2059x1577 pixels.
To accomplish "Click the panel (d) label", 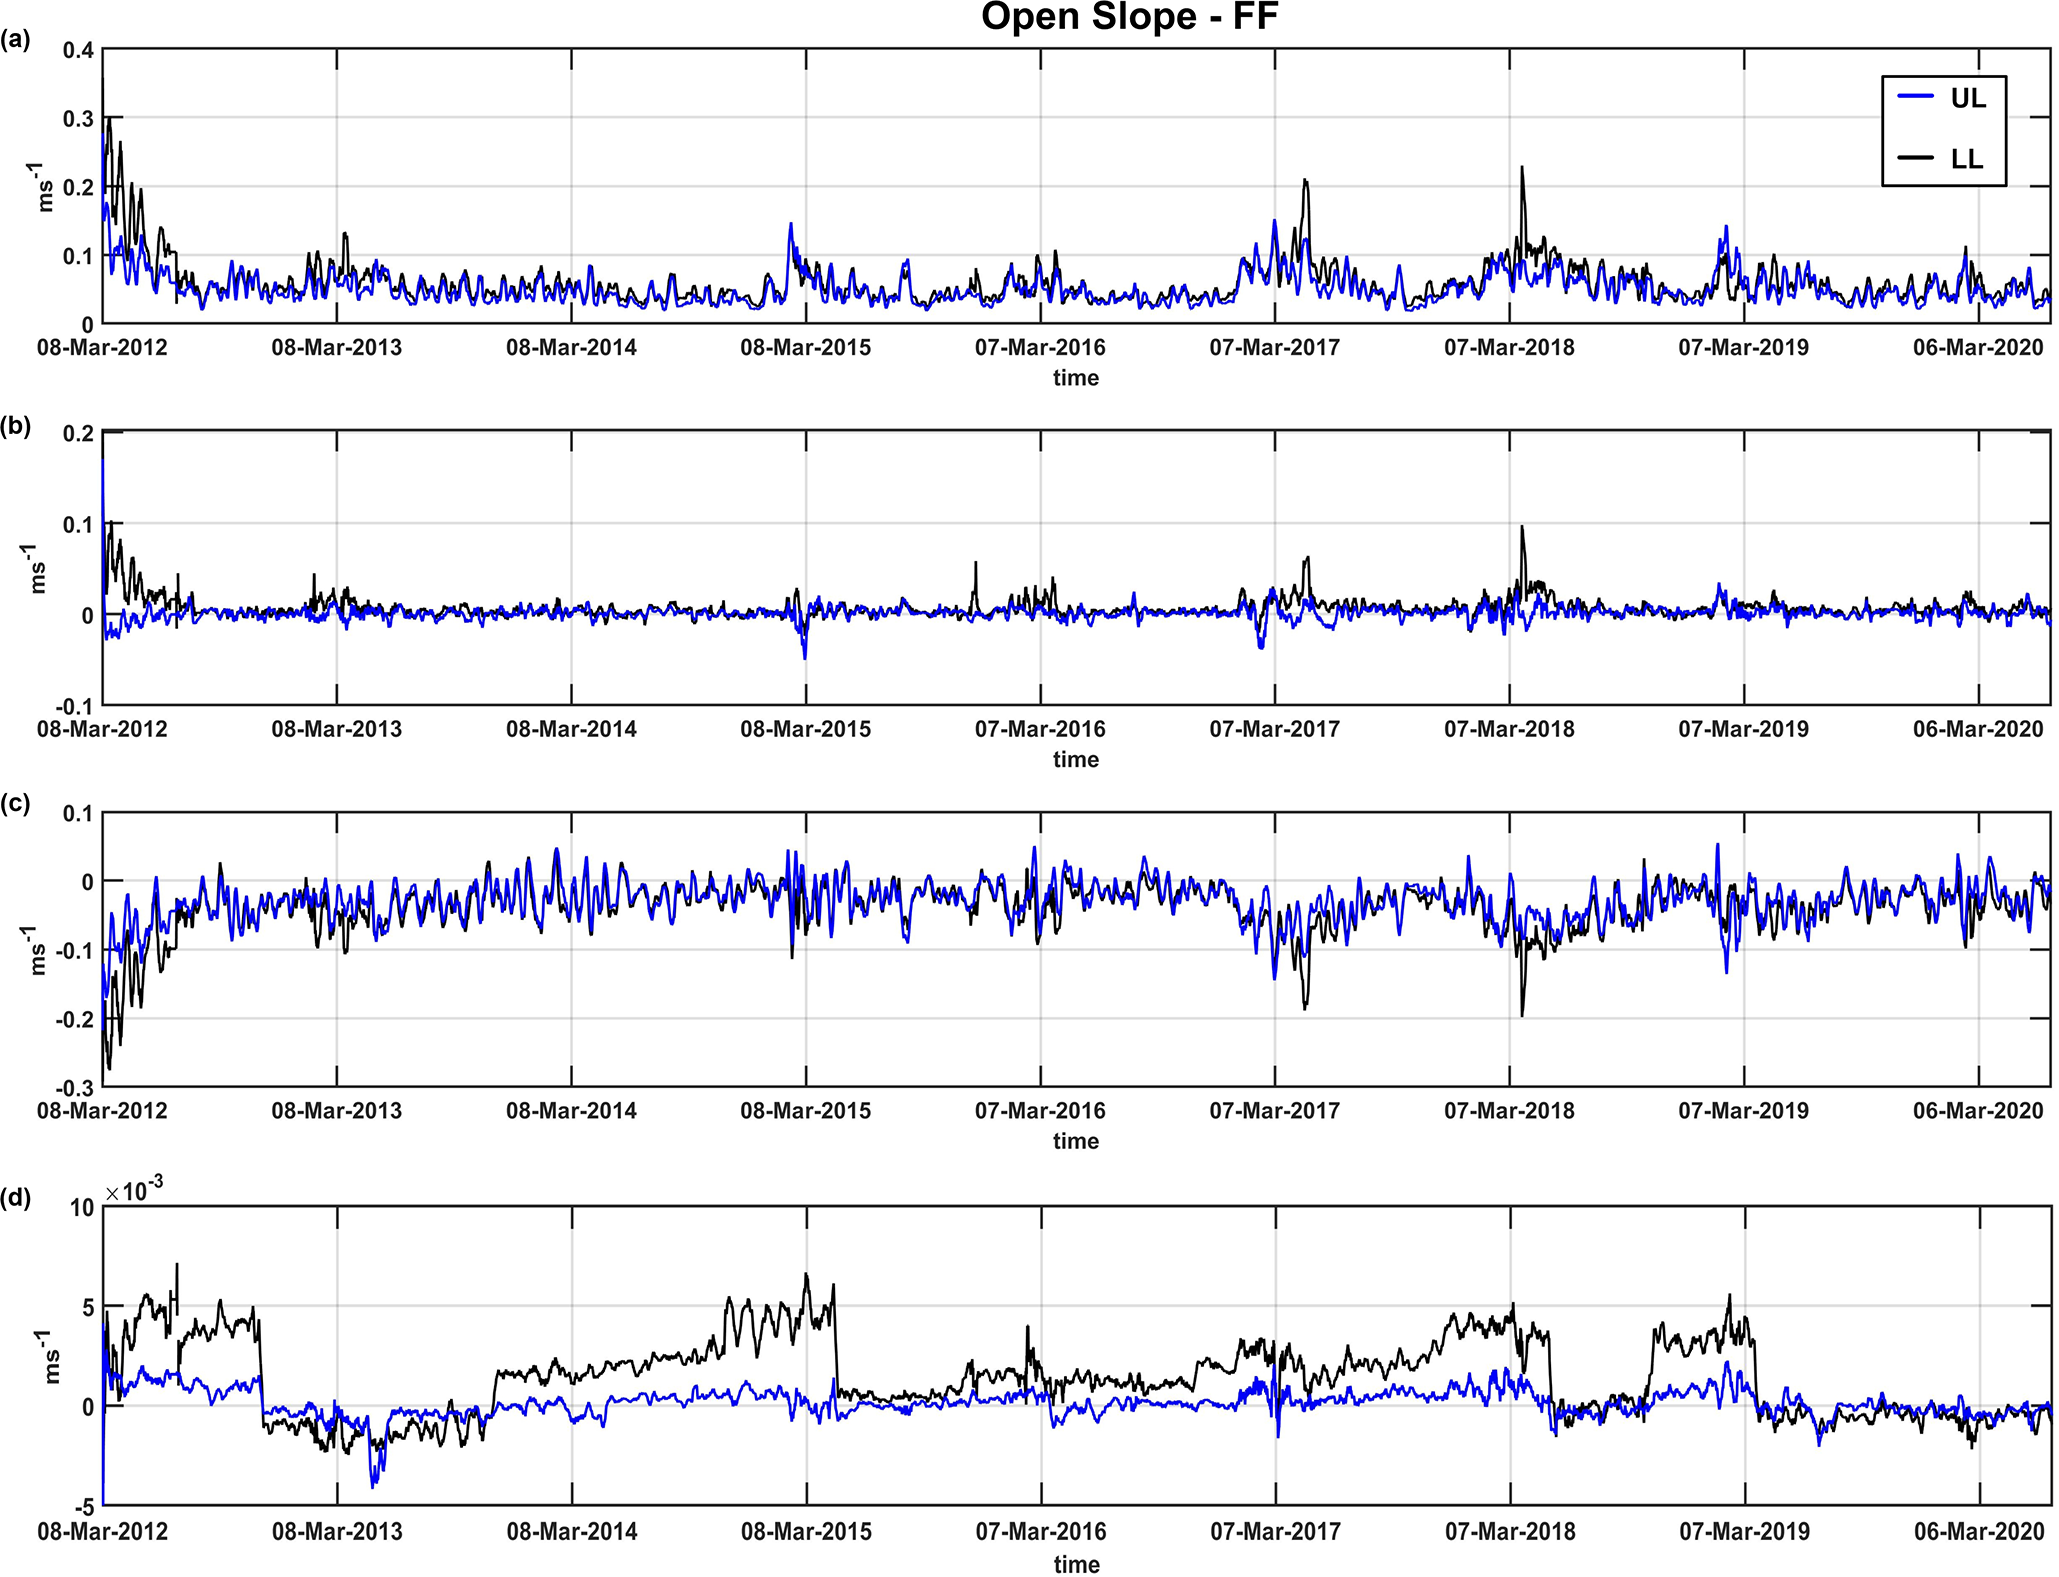I will [16, 1198].
